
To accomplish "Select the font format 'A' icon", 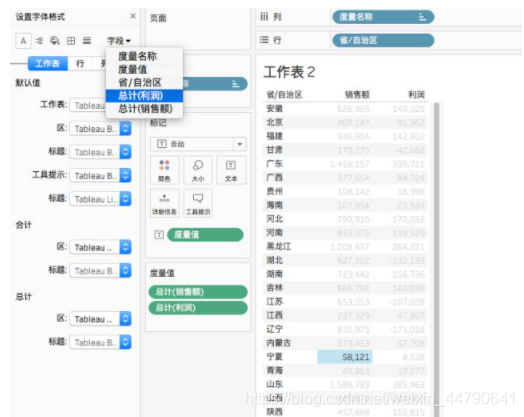I will point(23,41).
